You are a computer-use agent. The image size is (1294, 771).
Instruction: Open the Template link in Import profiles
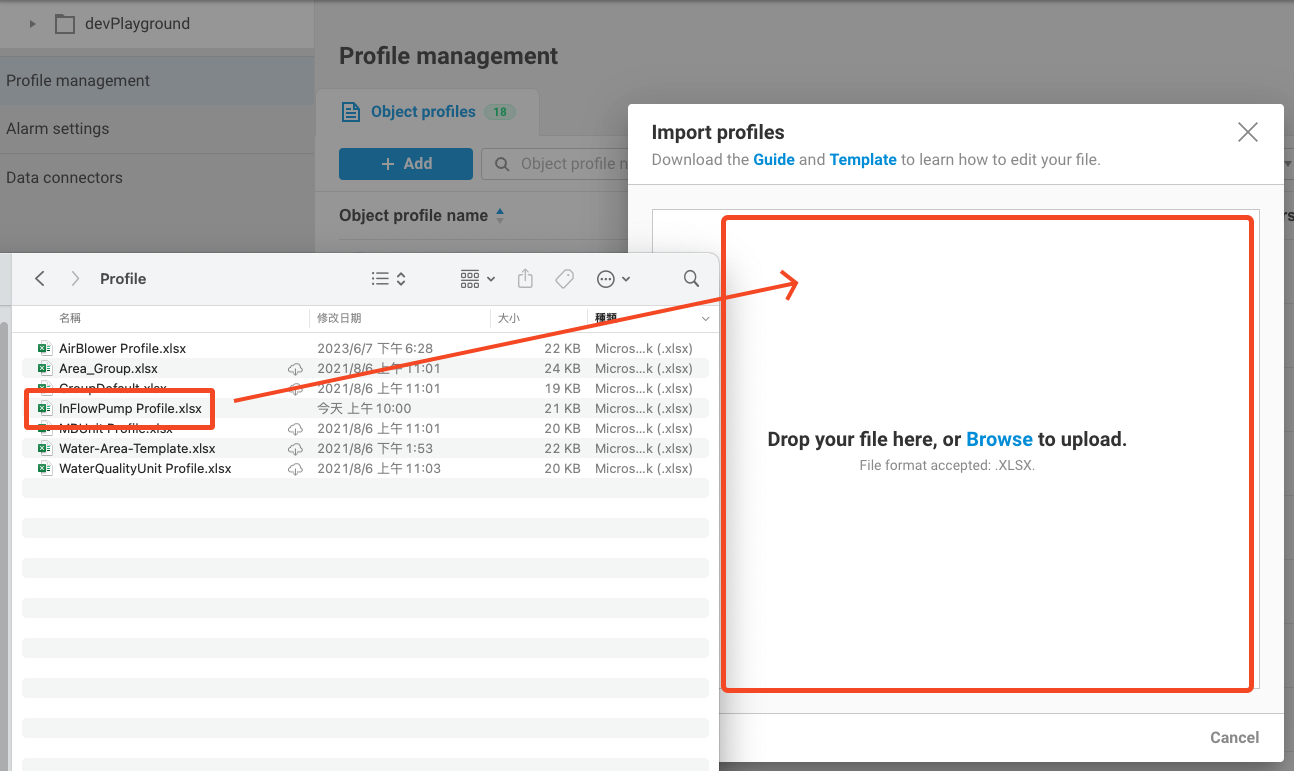[862, 159]
